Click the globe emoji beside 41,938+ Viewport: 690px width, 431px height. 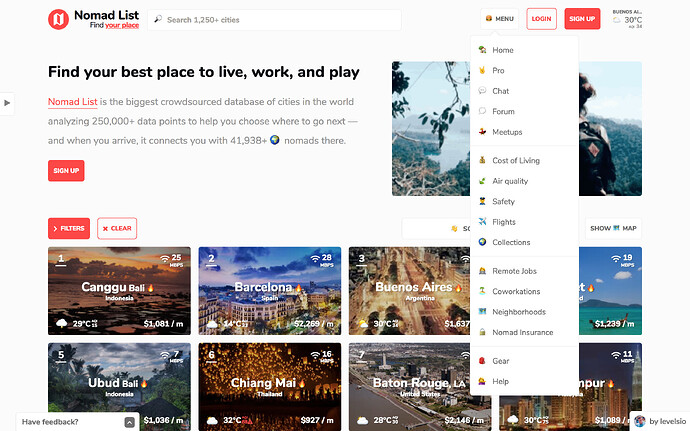275,140
